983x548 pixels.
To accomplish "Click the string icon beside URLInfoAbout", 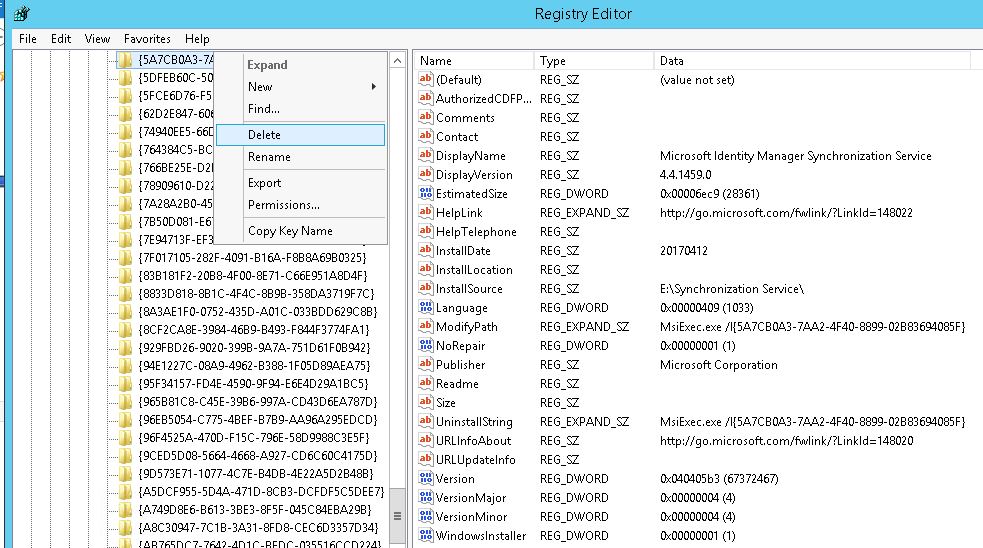I will (x=426, y=440).
